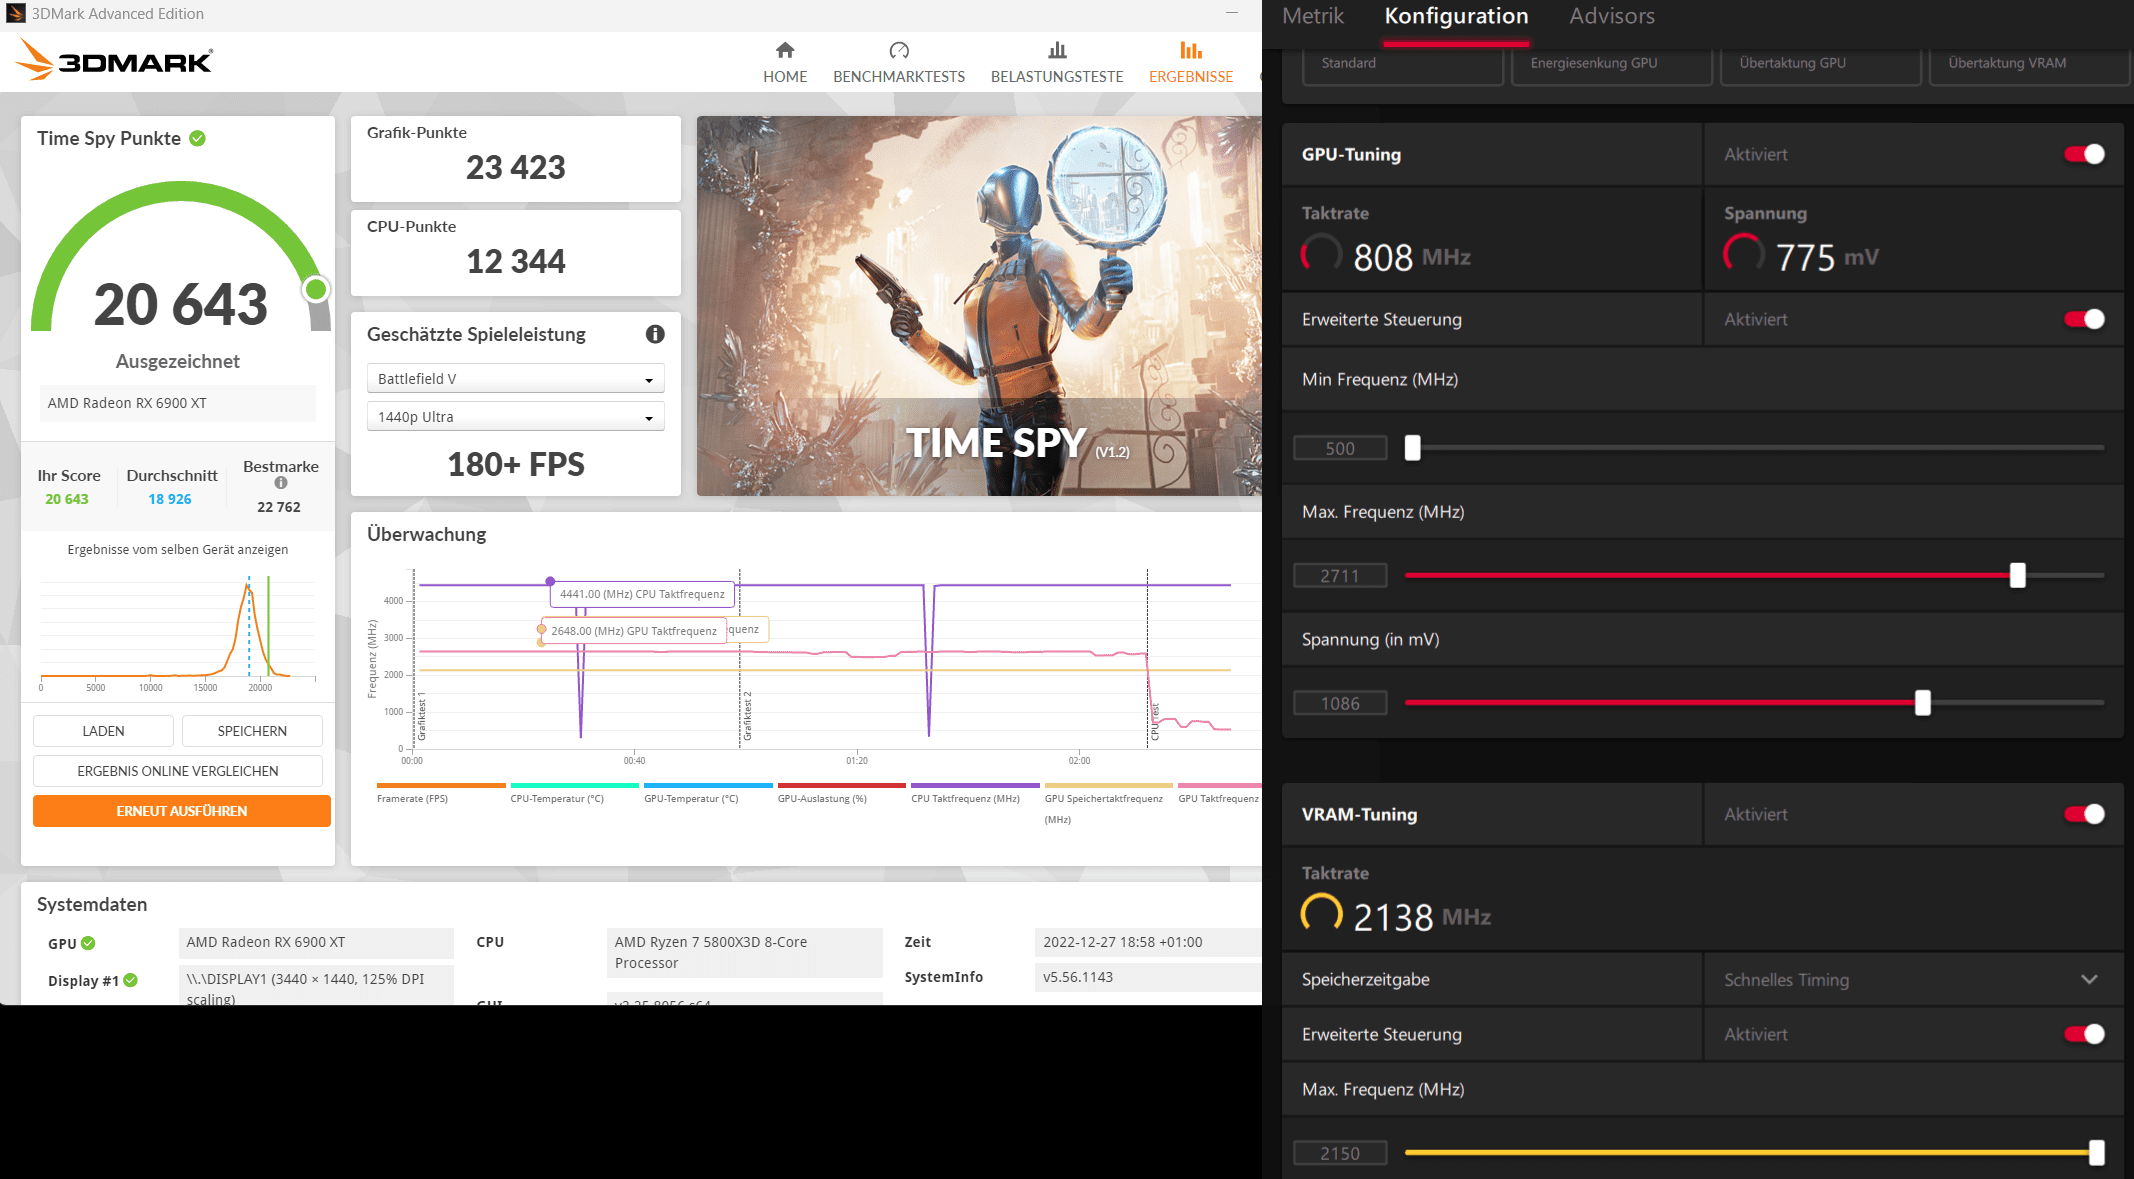Image resolution: width=2134 pixels, height=1179 pixels.
Task: Open the Battlefield V game dropdown
Action: 515,379
